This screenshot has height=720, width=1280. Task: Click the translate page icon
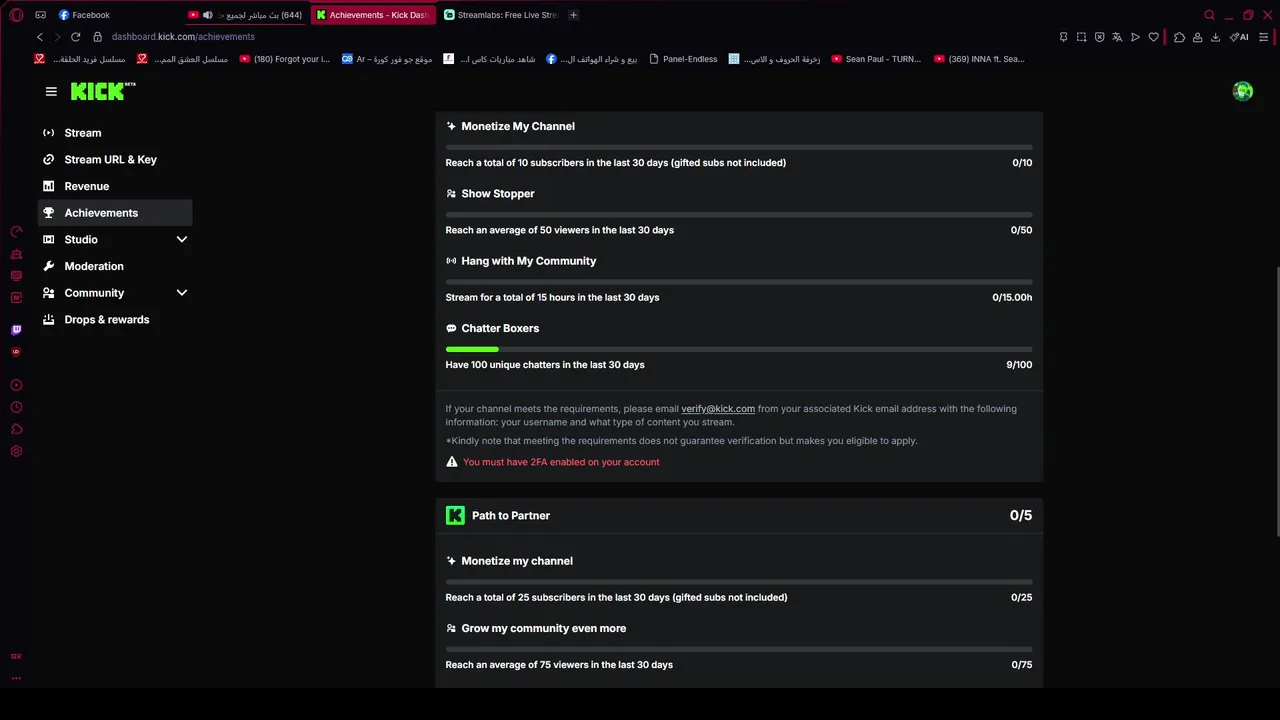tap(1117, 37)
